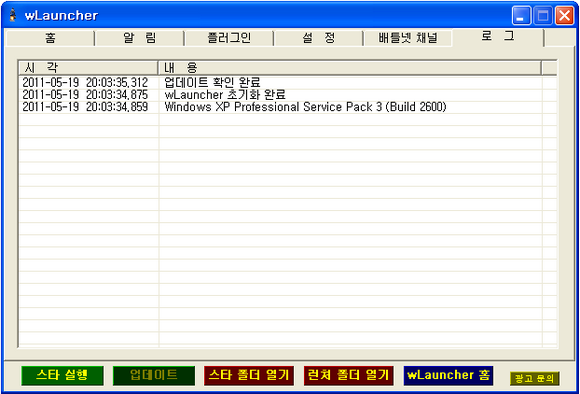Select log entry 업데이트 확인 완료
The width and height of the screenshot is (580, 394).
point(212,82)
